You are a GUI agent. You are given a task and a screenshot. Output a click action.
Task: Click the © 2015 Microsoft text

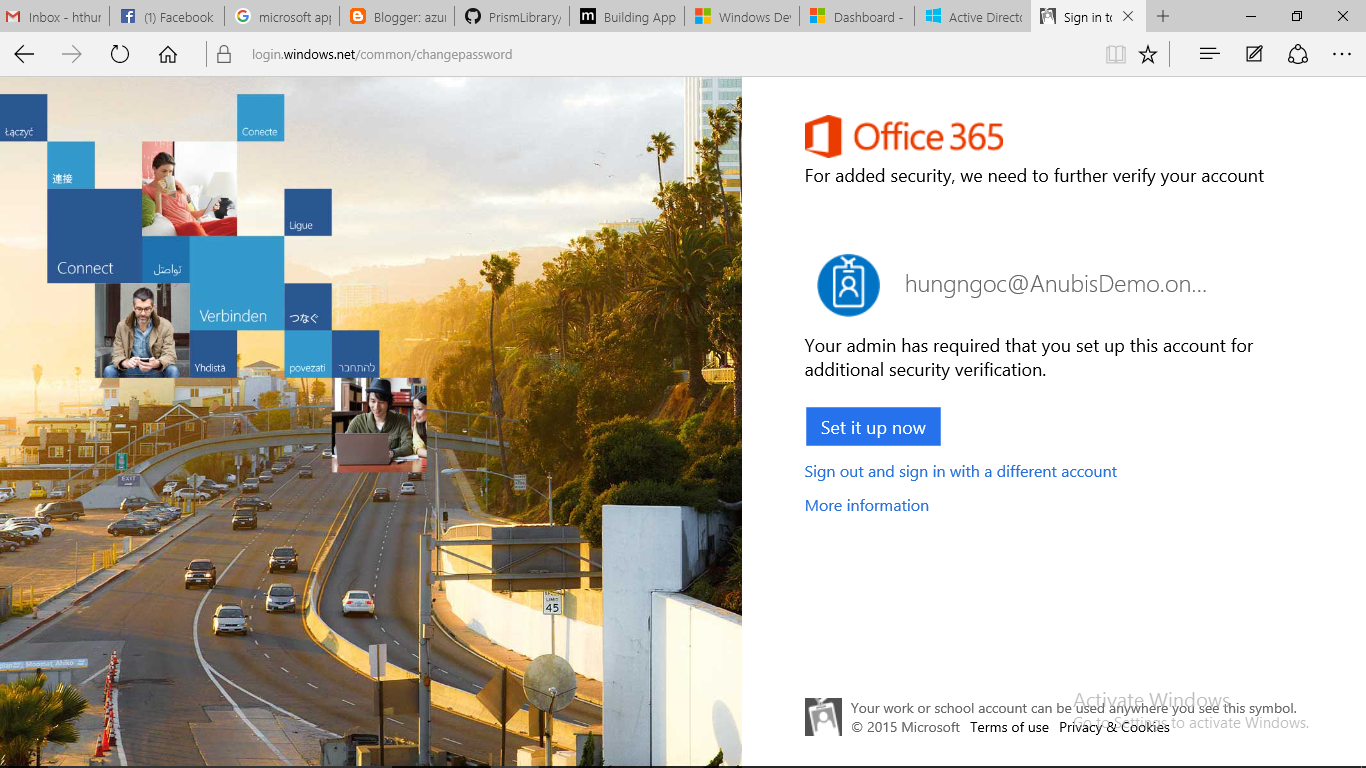coord(905,727)
